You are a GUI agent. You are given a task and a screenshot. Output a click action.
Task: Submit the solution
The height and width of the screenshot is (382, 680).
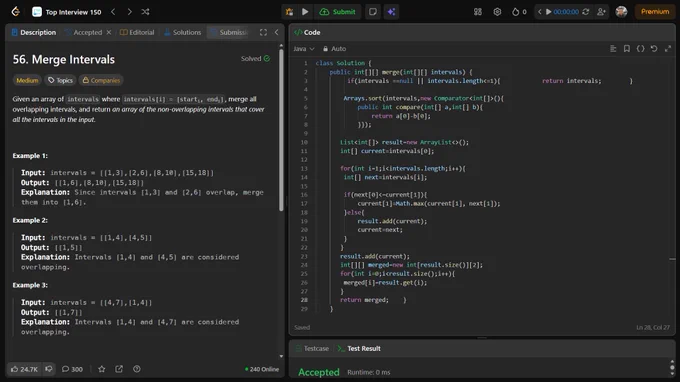pos(337,12)
